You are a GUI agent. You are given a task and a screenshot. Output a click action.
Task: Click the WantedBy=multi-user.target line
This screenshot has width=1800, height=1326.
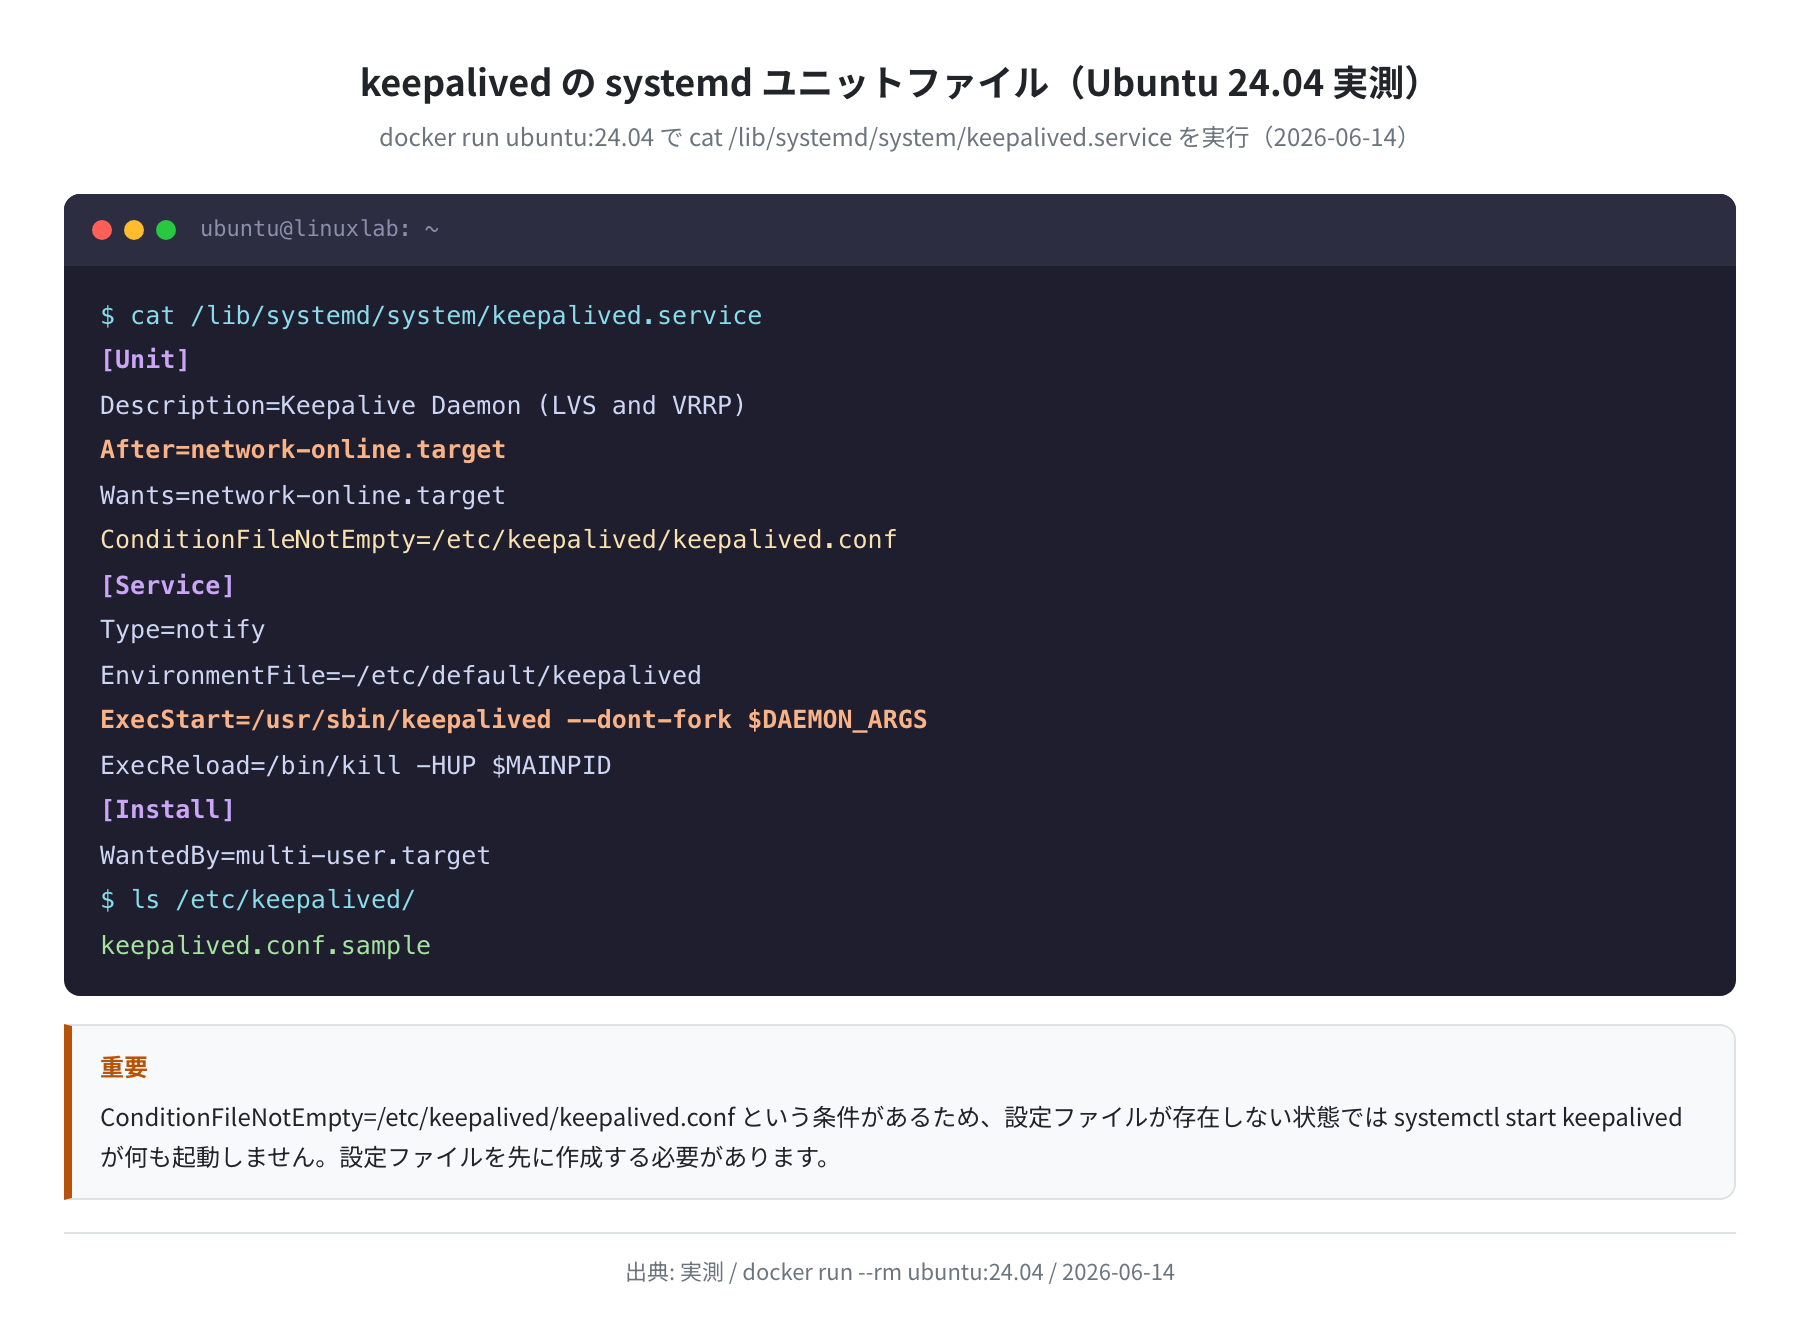(x=295, y=855)
